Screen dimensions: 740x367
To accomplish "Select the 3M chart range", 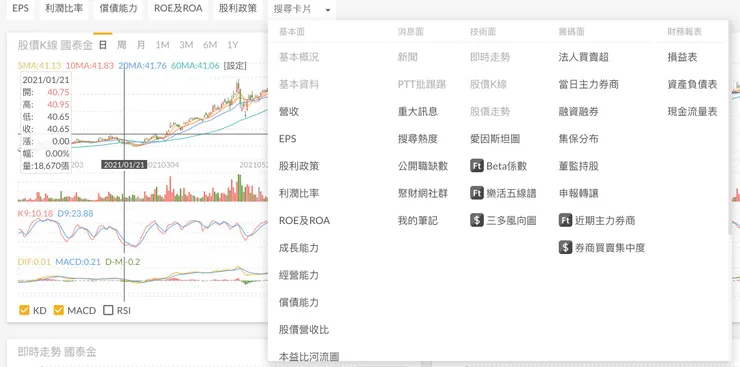I will 186,45.
